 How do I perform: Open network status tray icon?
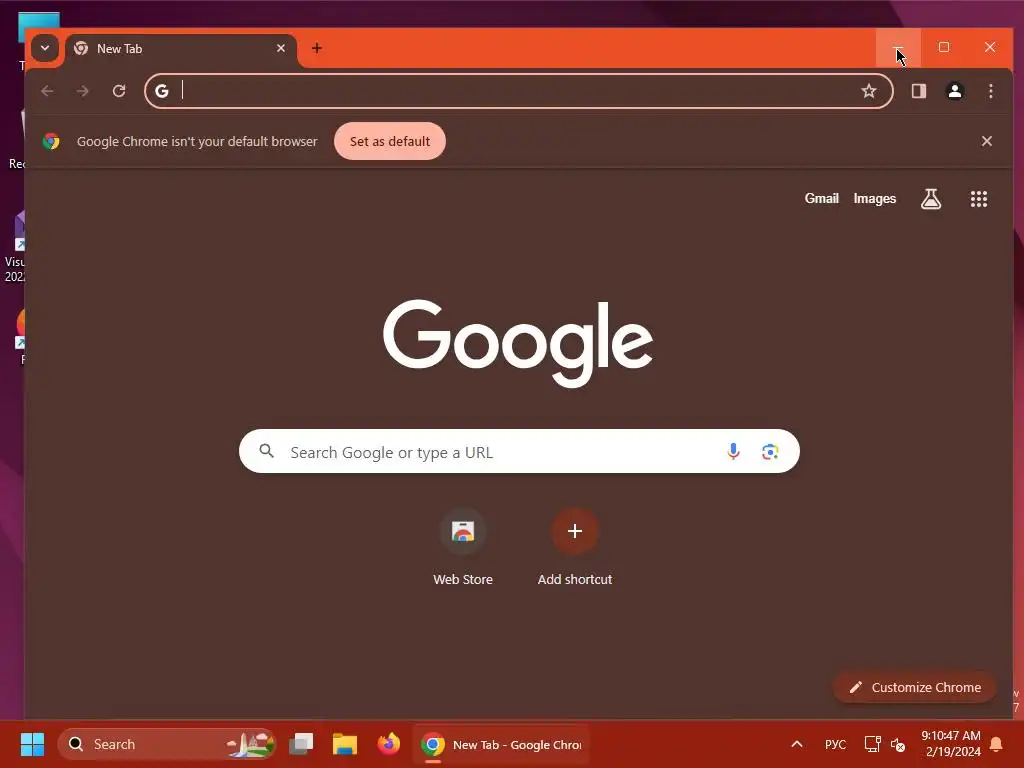pyautogui.click(x=872, y=744)
